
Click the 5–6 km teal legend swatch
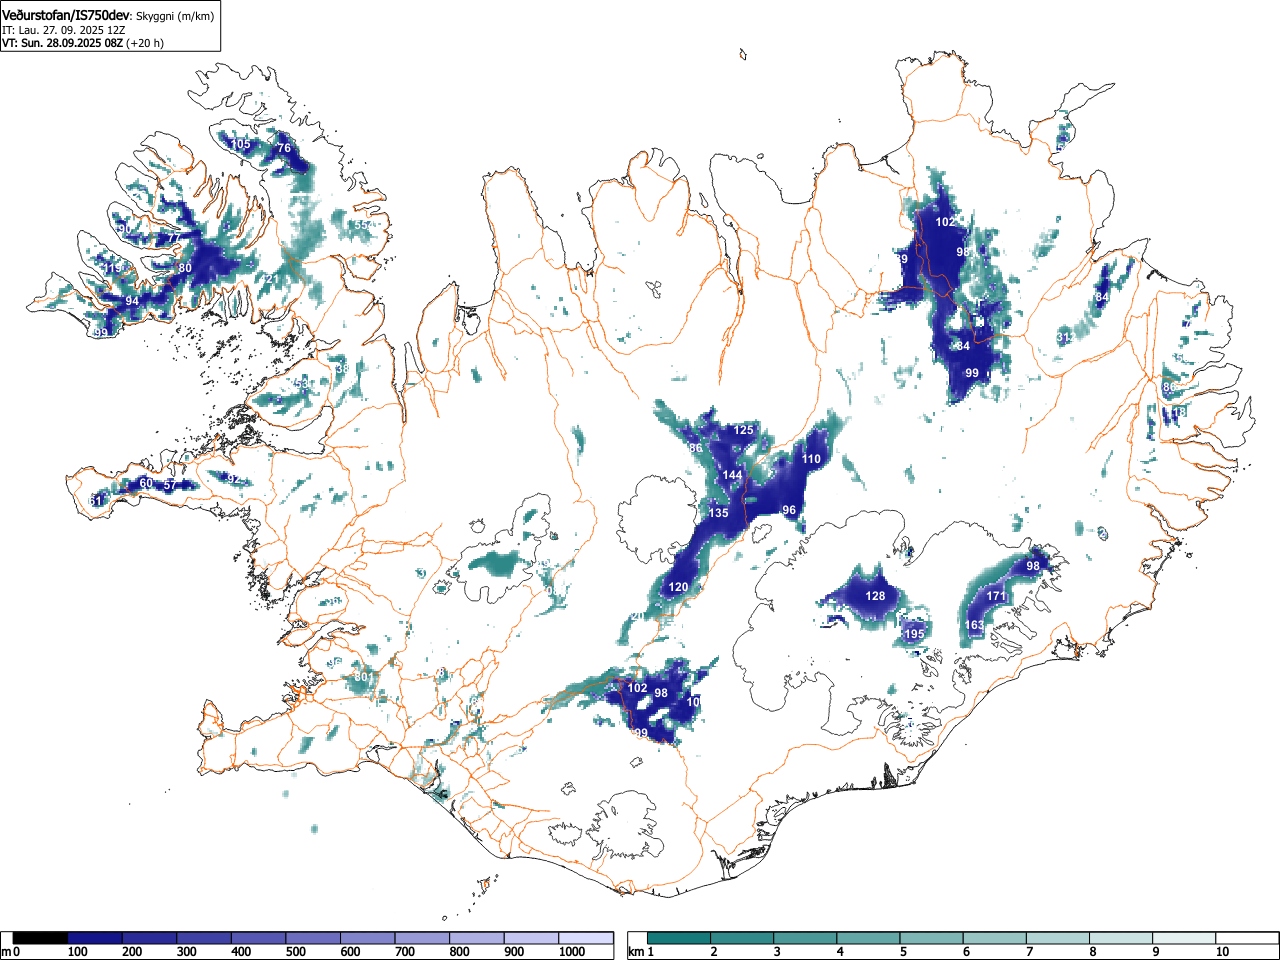(931, 938)
